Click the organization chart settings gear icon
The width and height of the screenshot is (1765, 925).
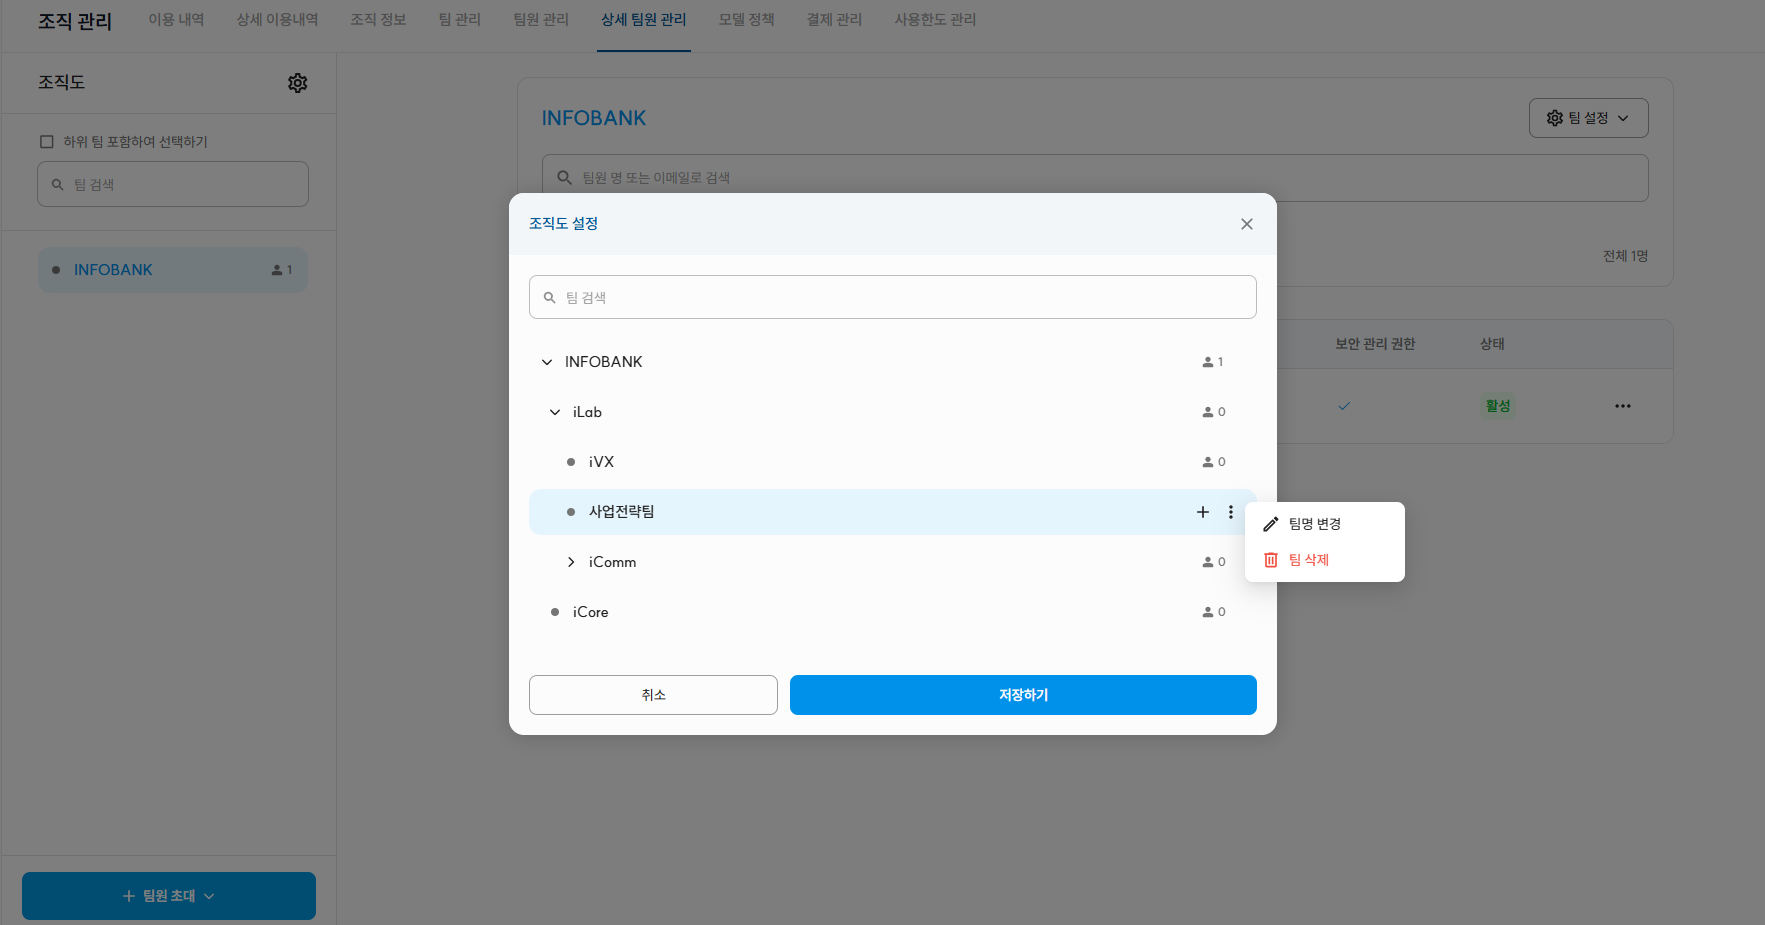coord(297,83)
